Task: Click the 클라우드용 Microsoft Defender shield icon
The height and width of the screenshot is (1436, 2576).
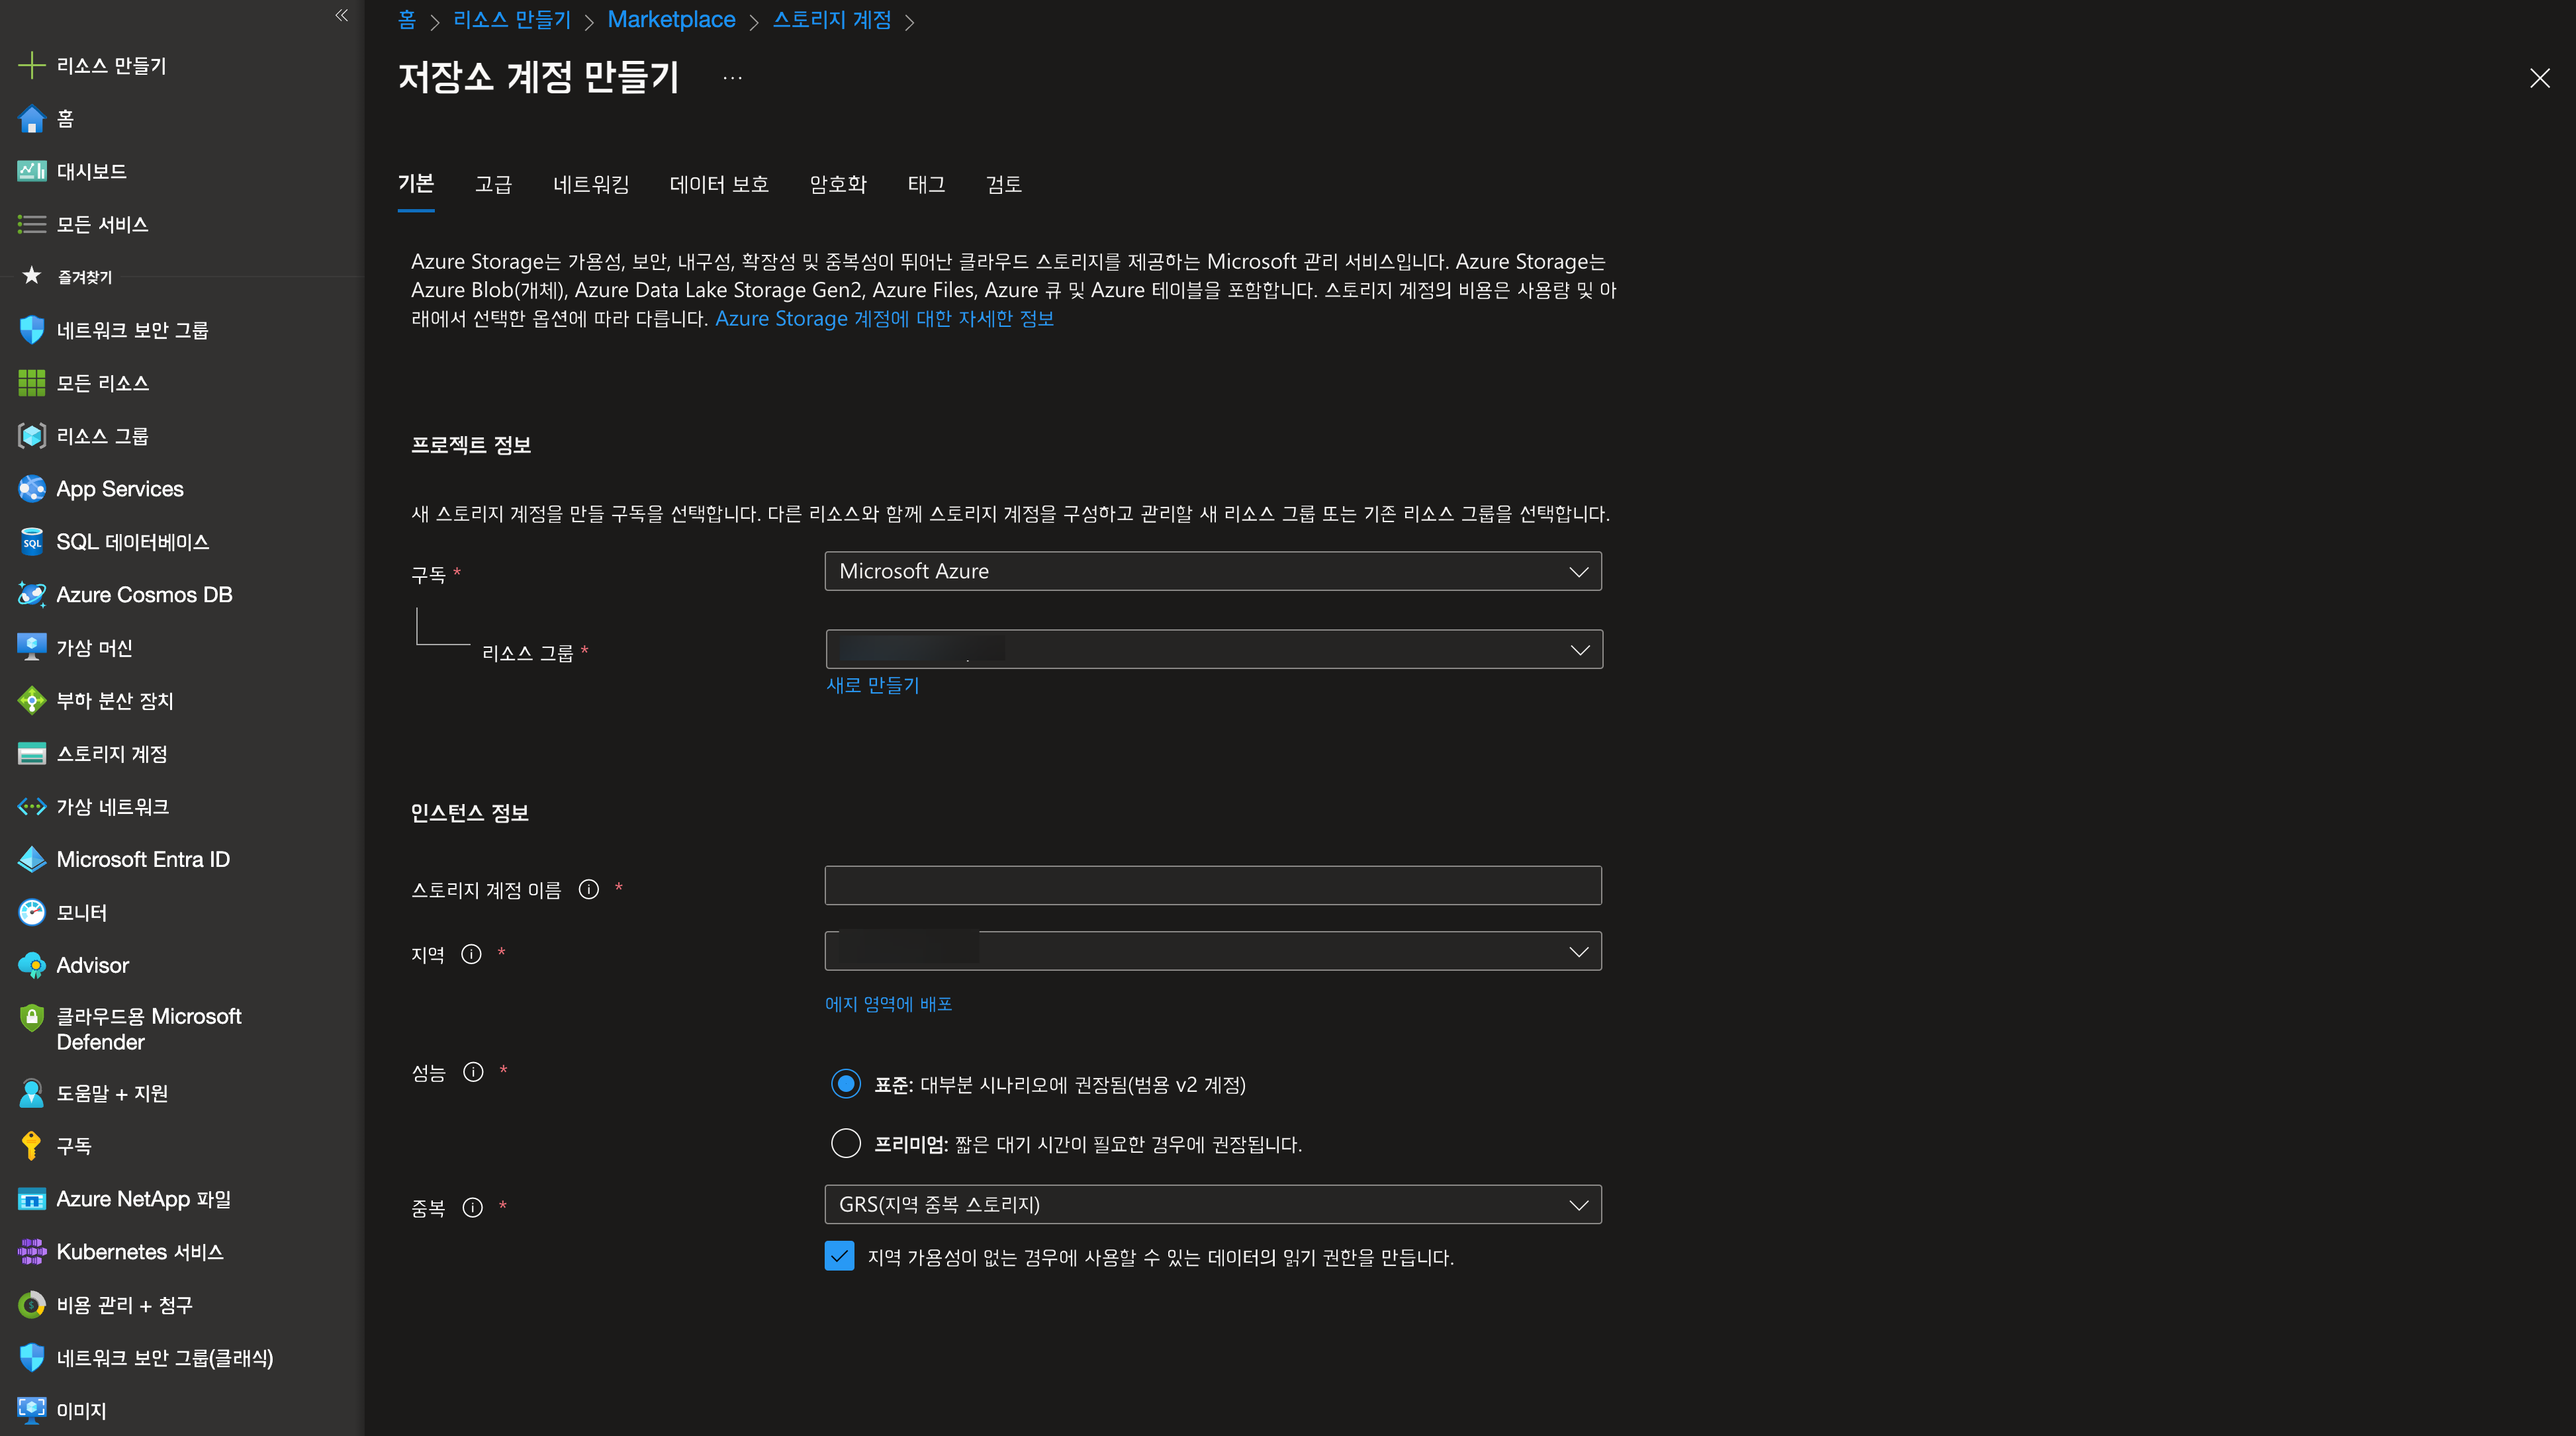Action: 32,1018
